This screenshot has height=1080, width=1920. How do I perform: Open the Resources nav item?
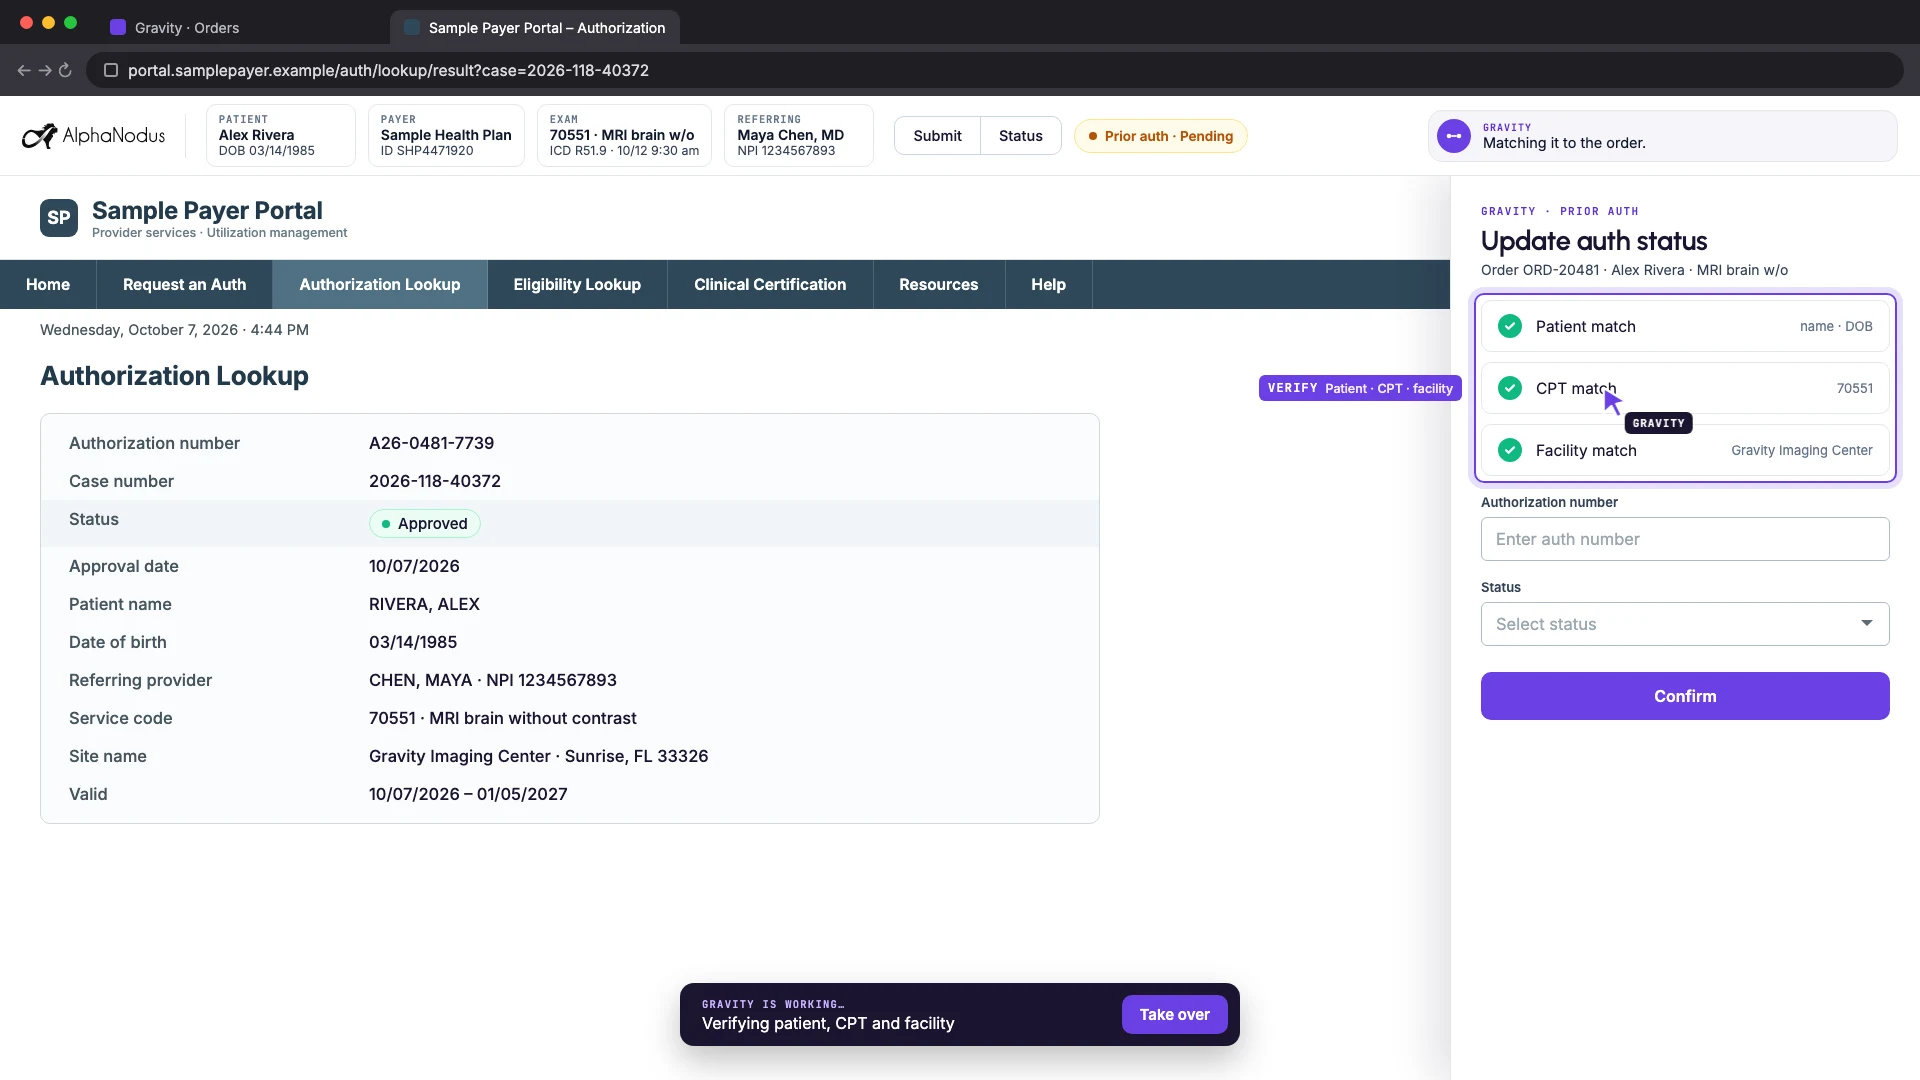tap(938, 284)
